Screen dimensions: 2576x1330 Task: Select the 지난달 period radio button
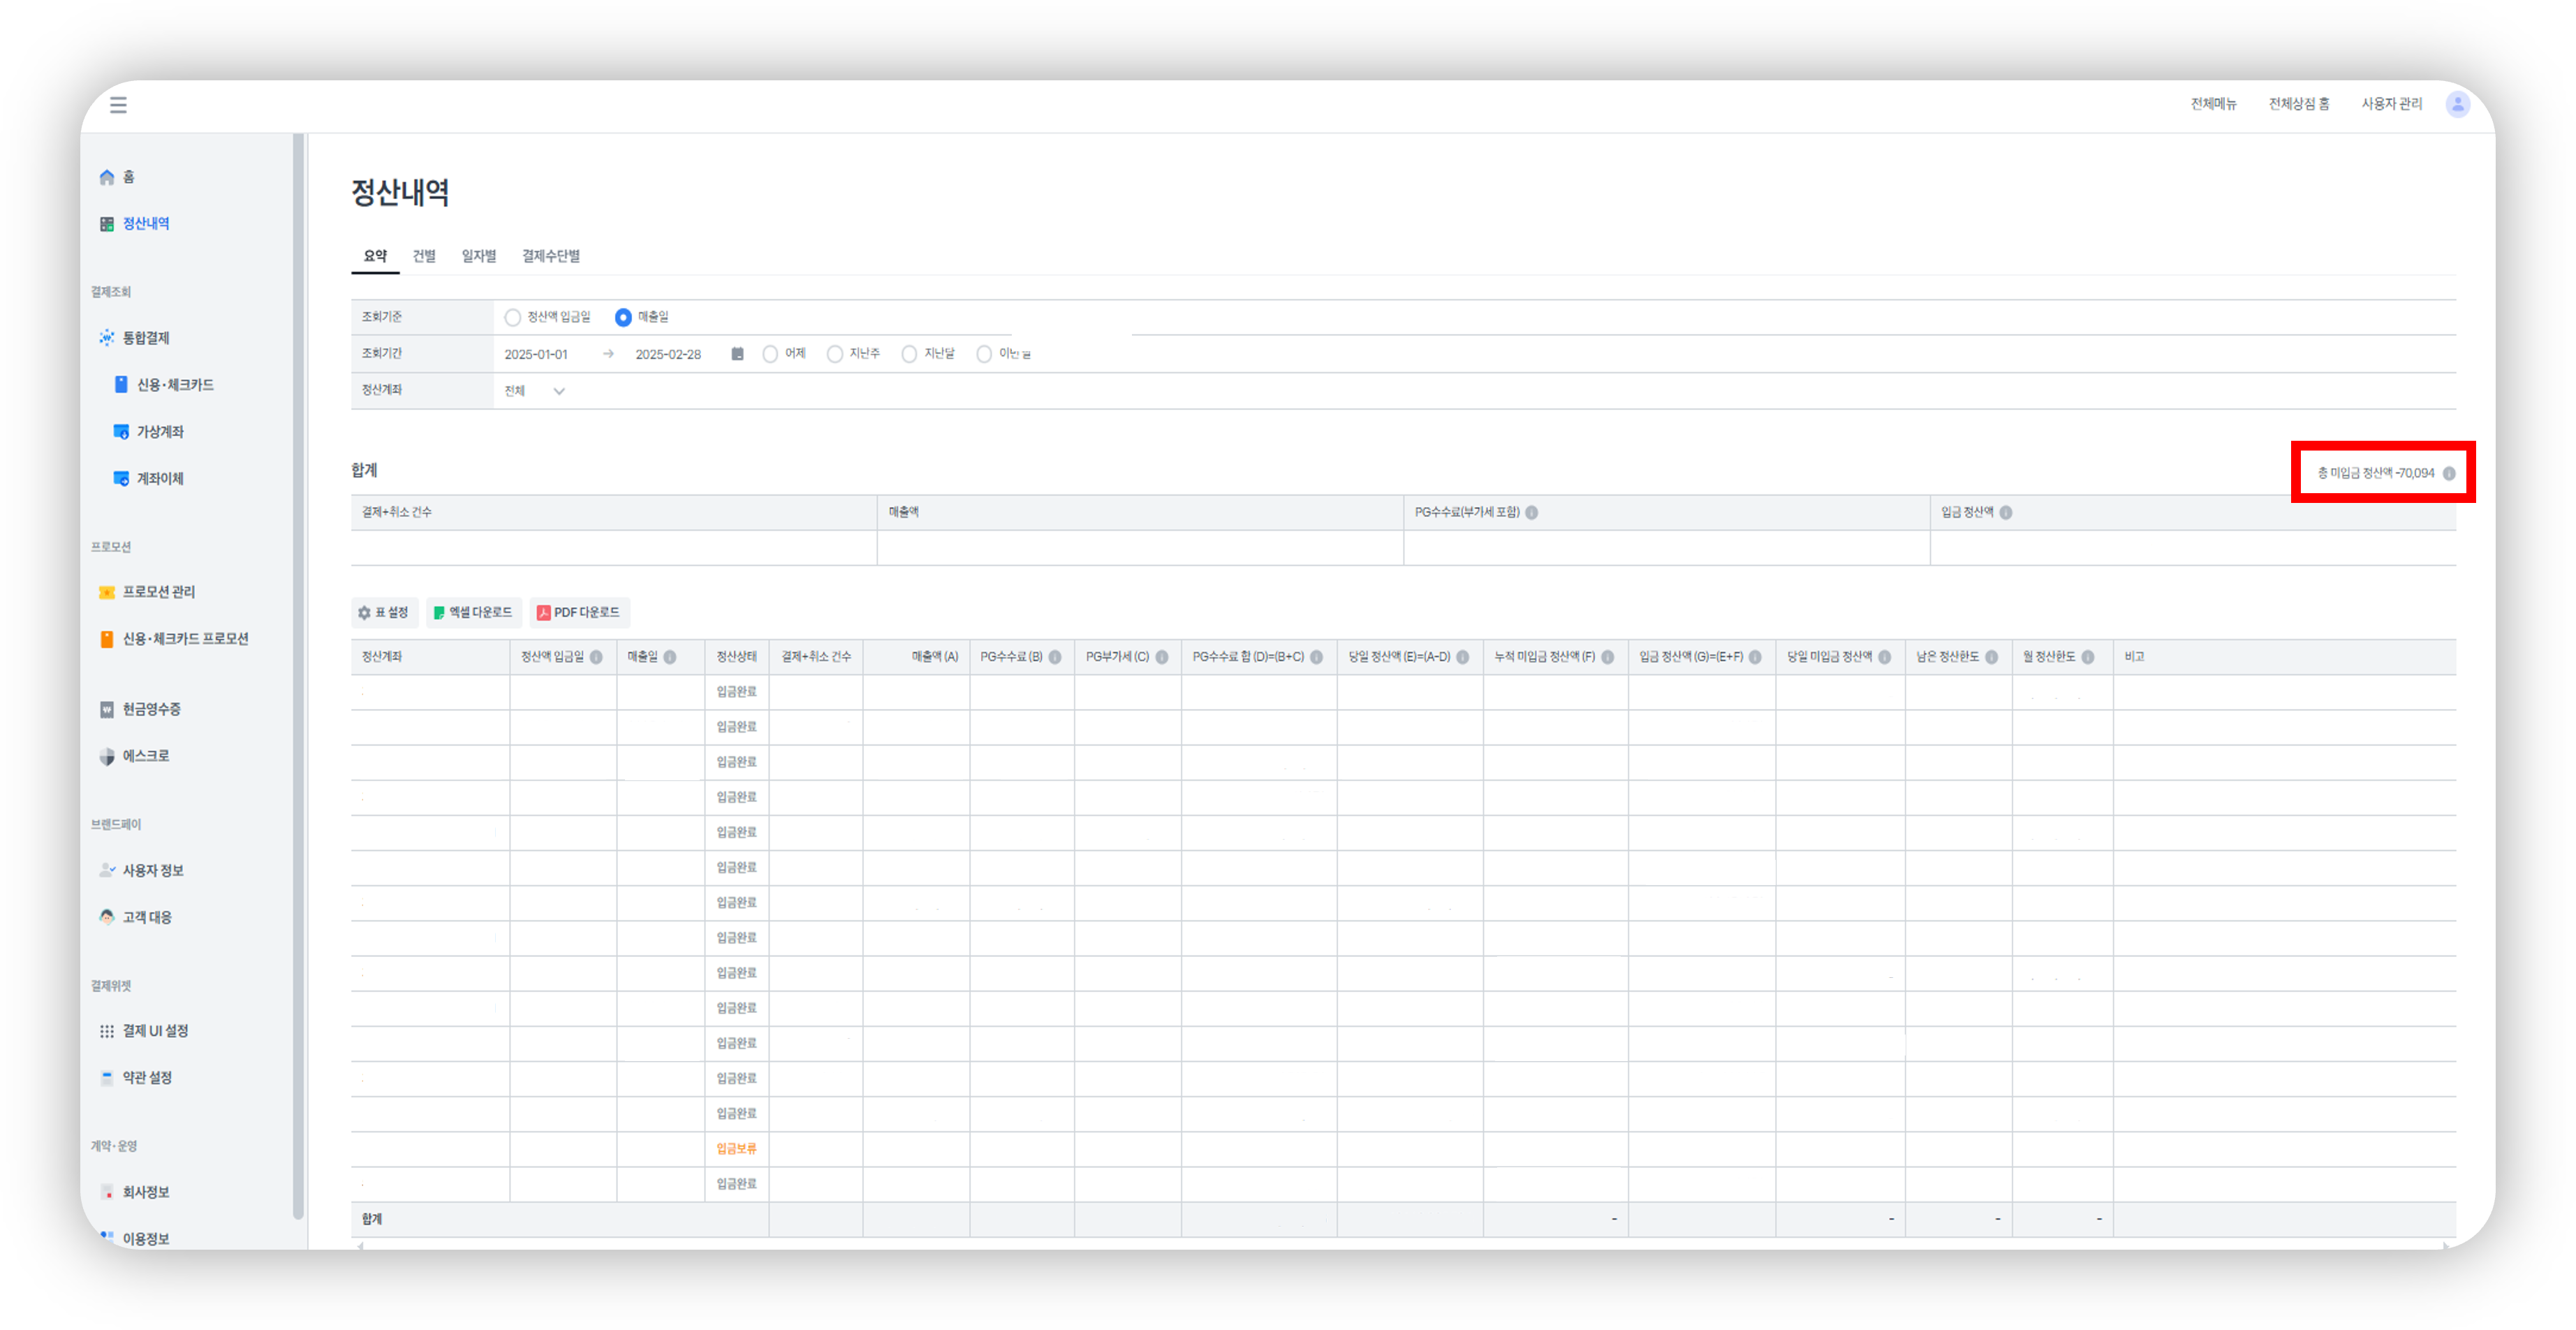[x=909, y=354]
